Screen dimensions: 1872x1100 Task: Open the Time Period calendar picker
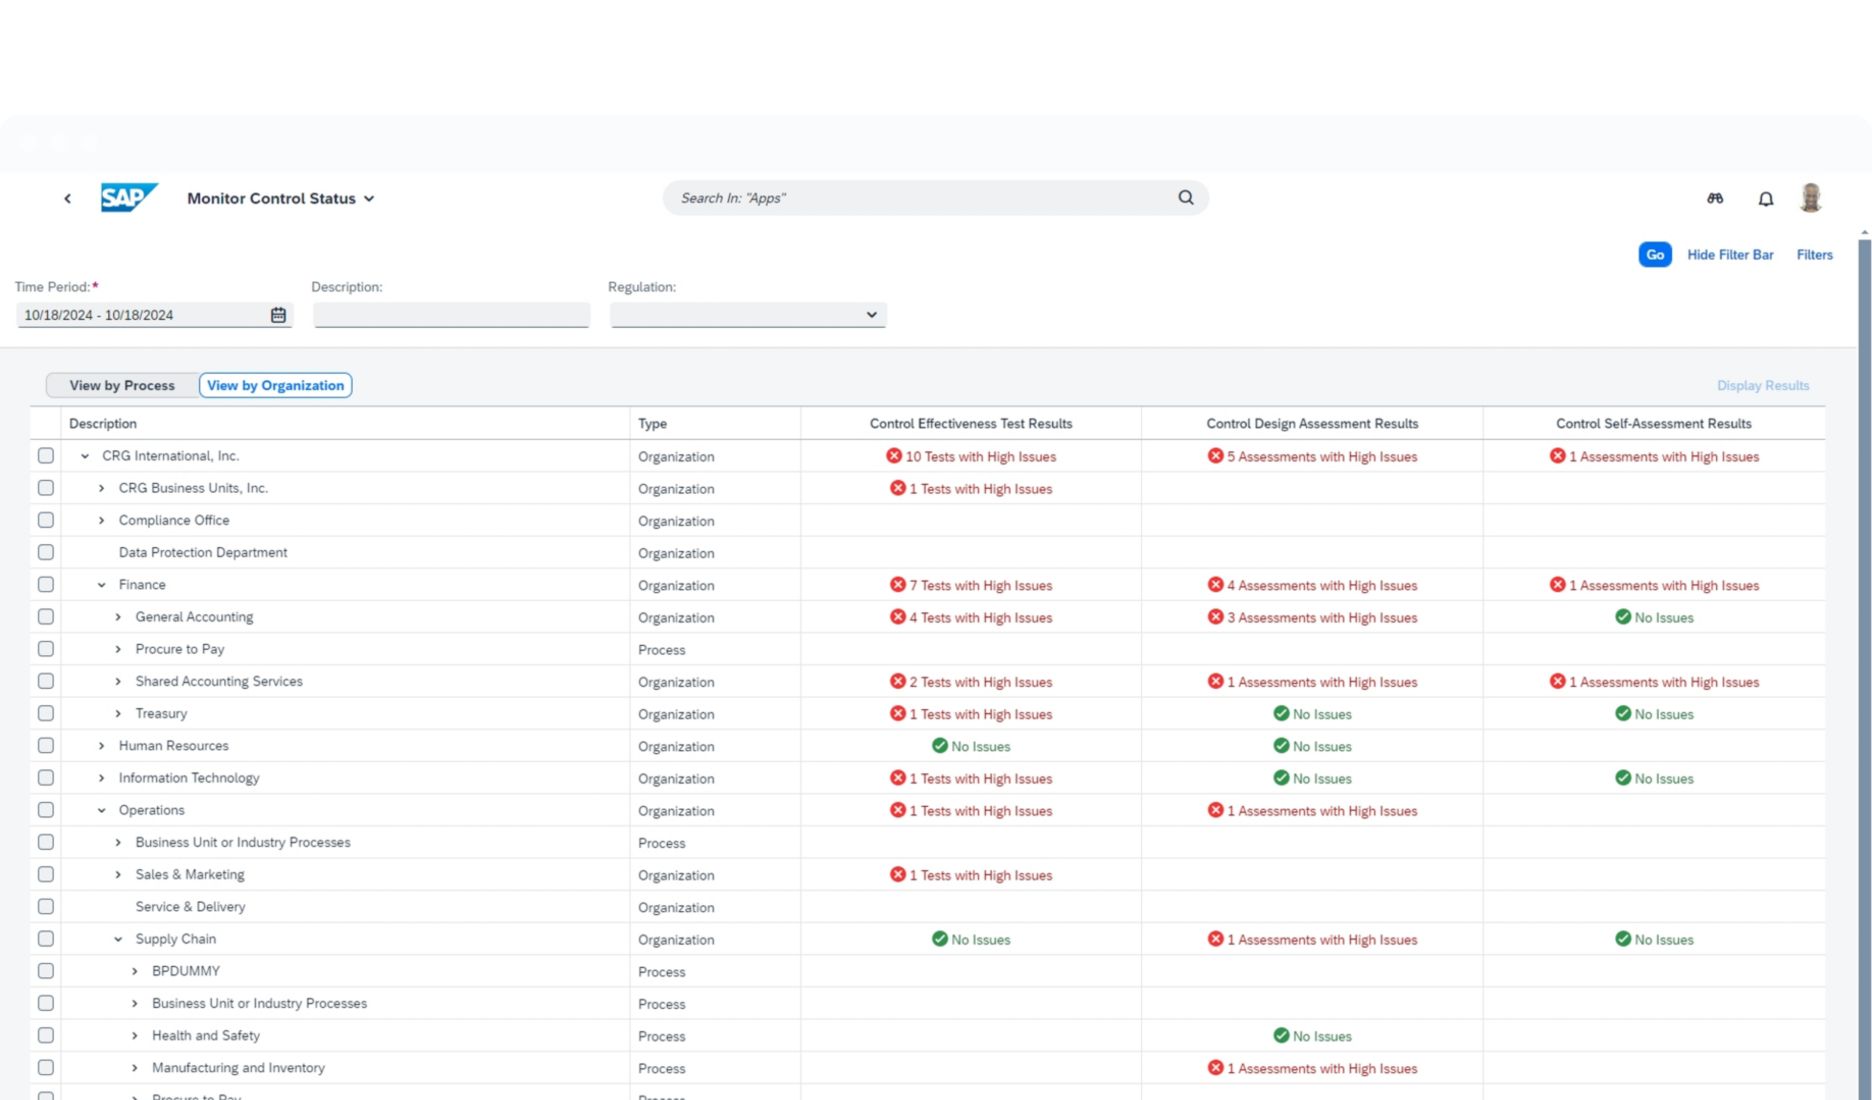tap(278, 315)
